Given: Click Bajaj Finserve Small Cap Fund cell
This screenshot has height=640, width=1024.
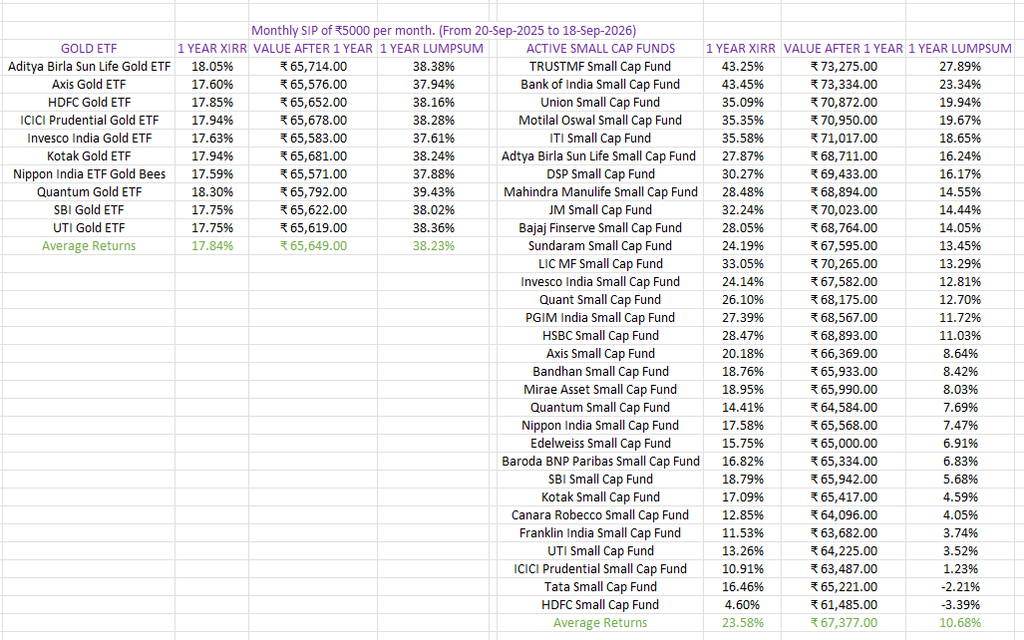Looking at the screenshot, I should click(600, 228).
